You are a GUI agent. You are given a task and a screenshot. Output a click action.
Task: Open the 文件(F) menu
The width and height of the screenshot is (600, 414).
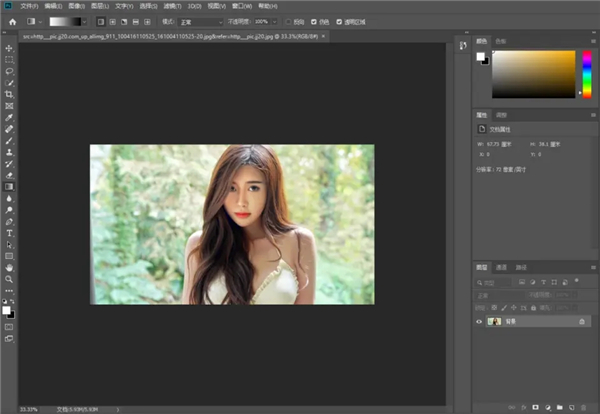tap(28, 5)
